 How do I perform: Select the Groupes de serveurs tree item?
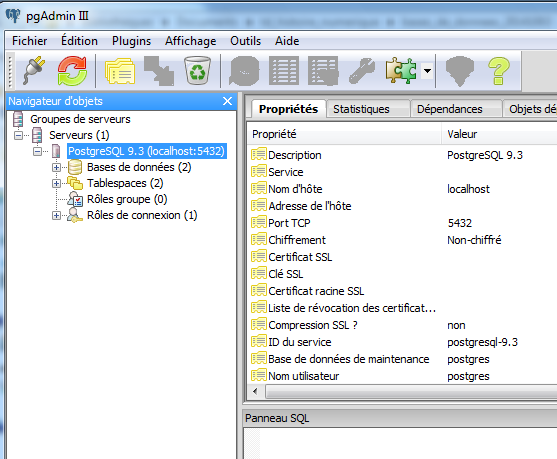tap(80, 119)
